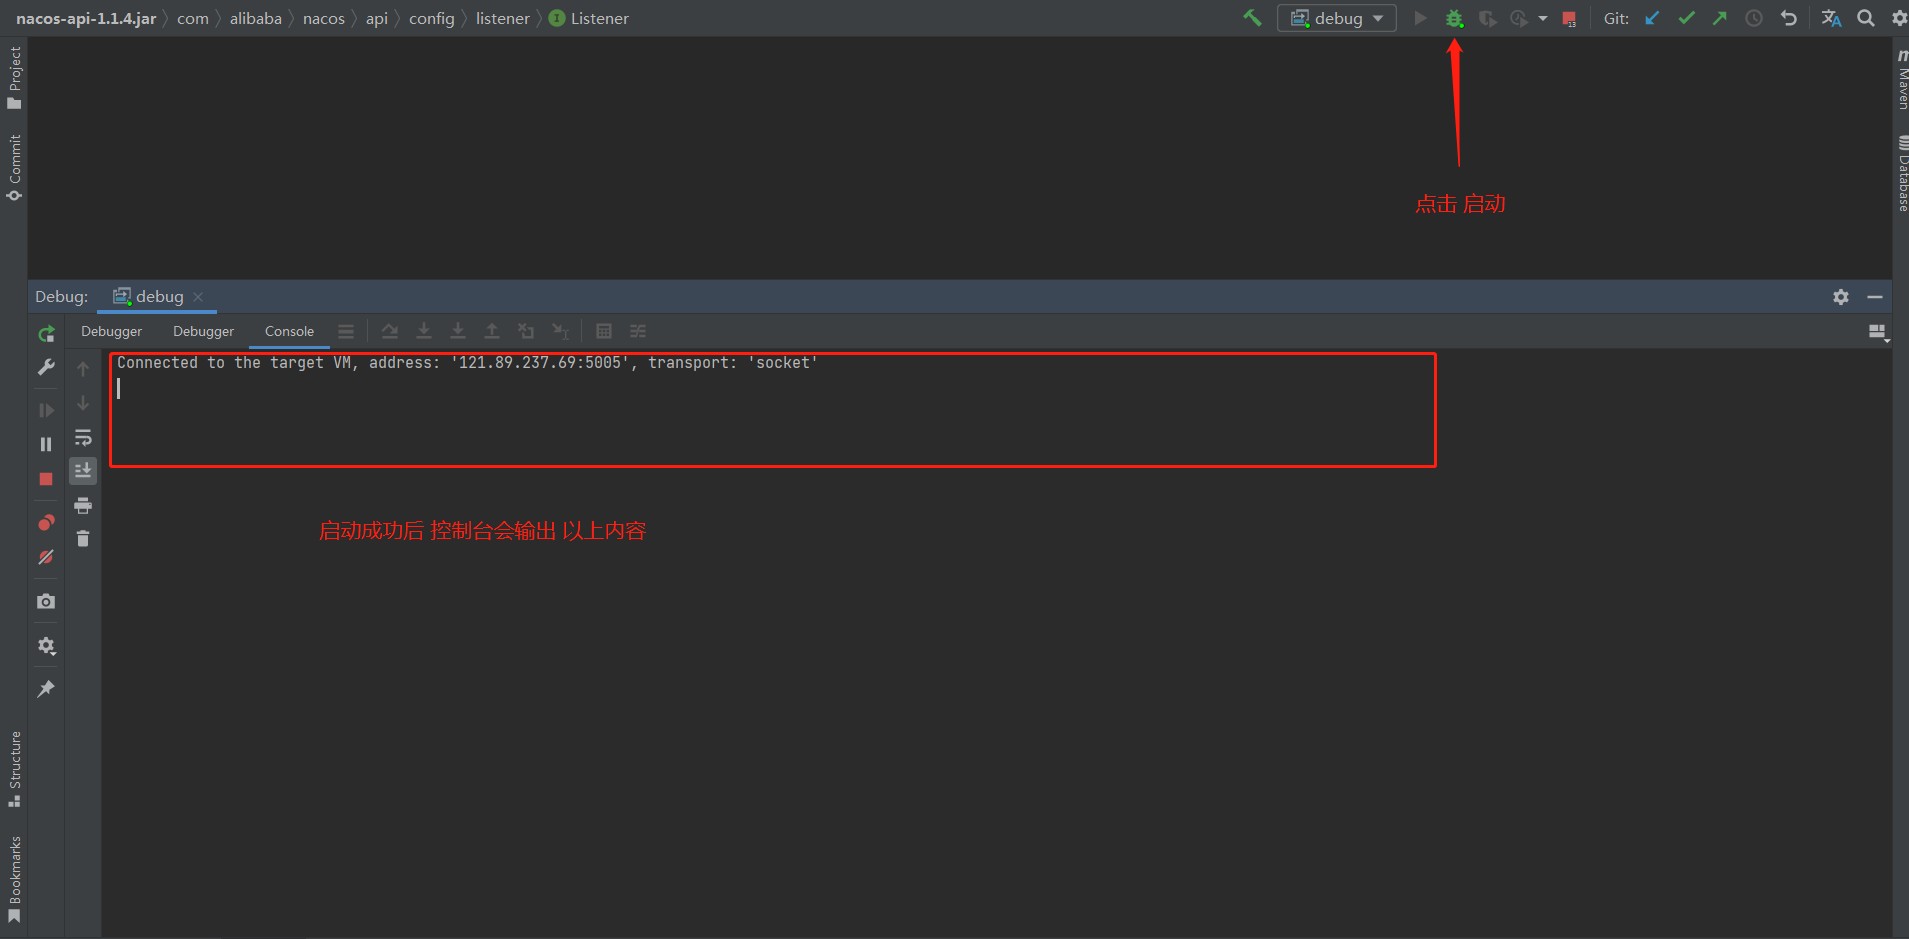Clear console output using the trash icon

click(83, 538)
